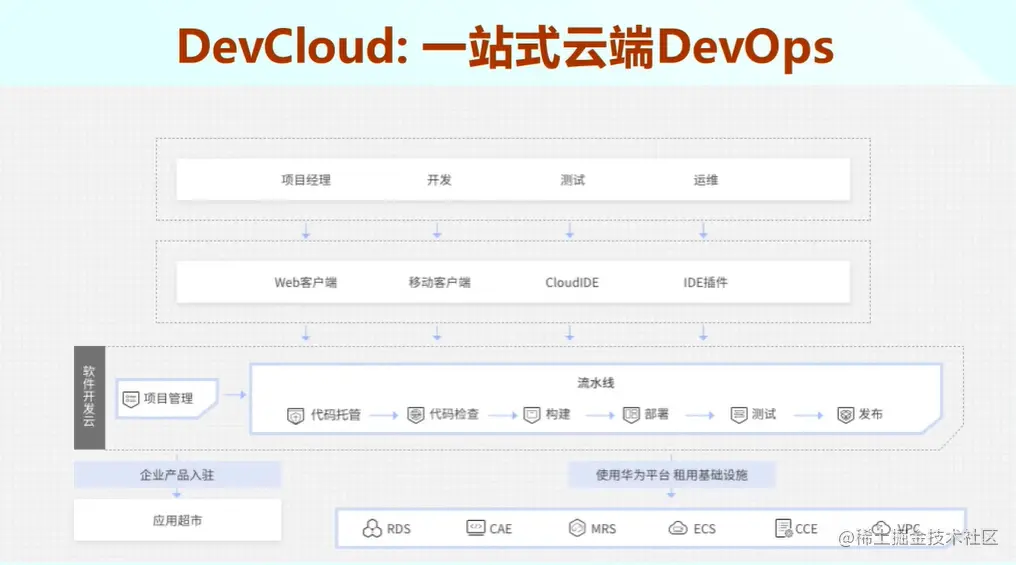The height and width of the screenshot is (565, 1016).
Task: Select the 项目经理 role label
Action: click(x=306, y=179)
